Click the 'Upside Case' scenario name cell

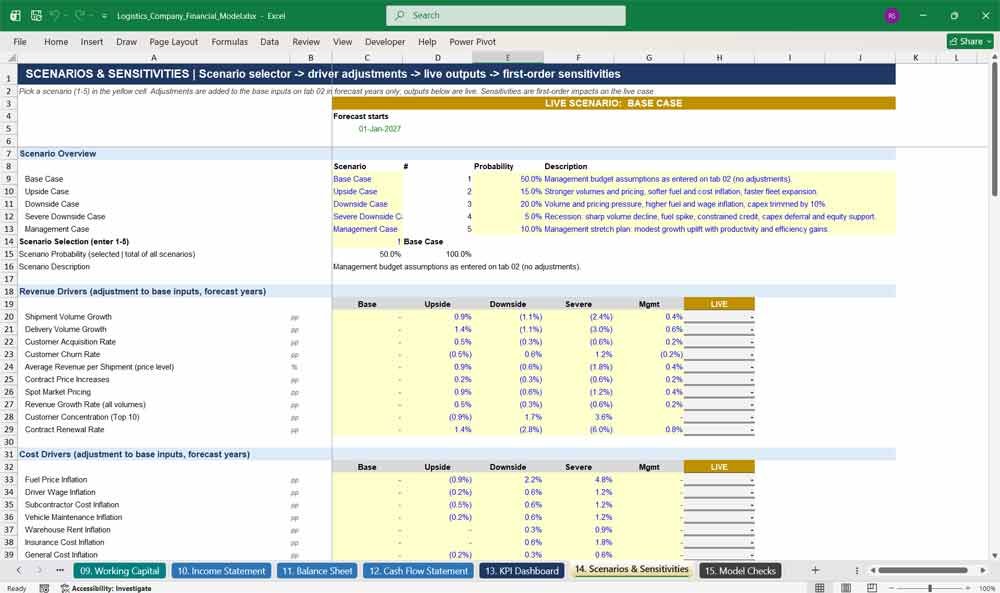pyautogui.click(x=367, y=191)
